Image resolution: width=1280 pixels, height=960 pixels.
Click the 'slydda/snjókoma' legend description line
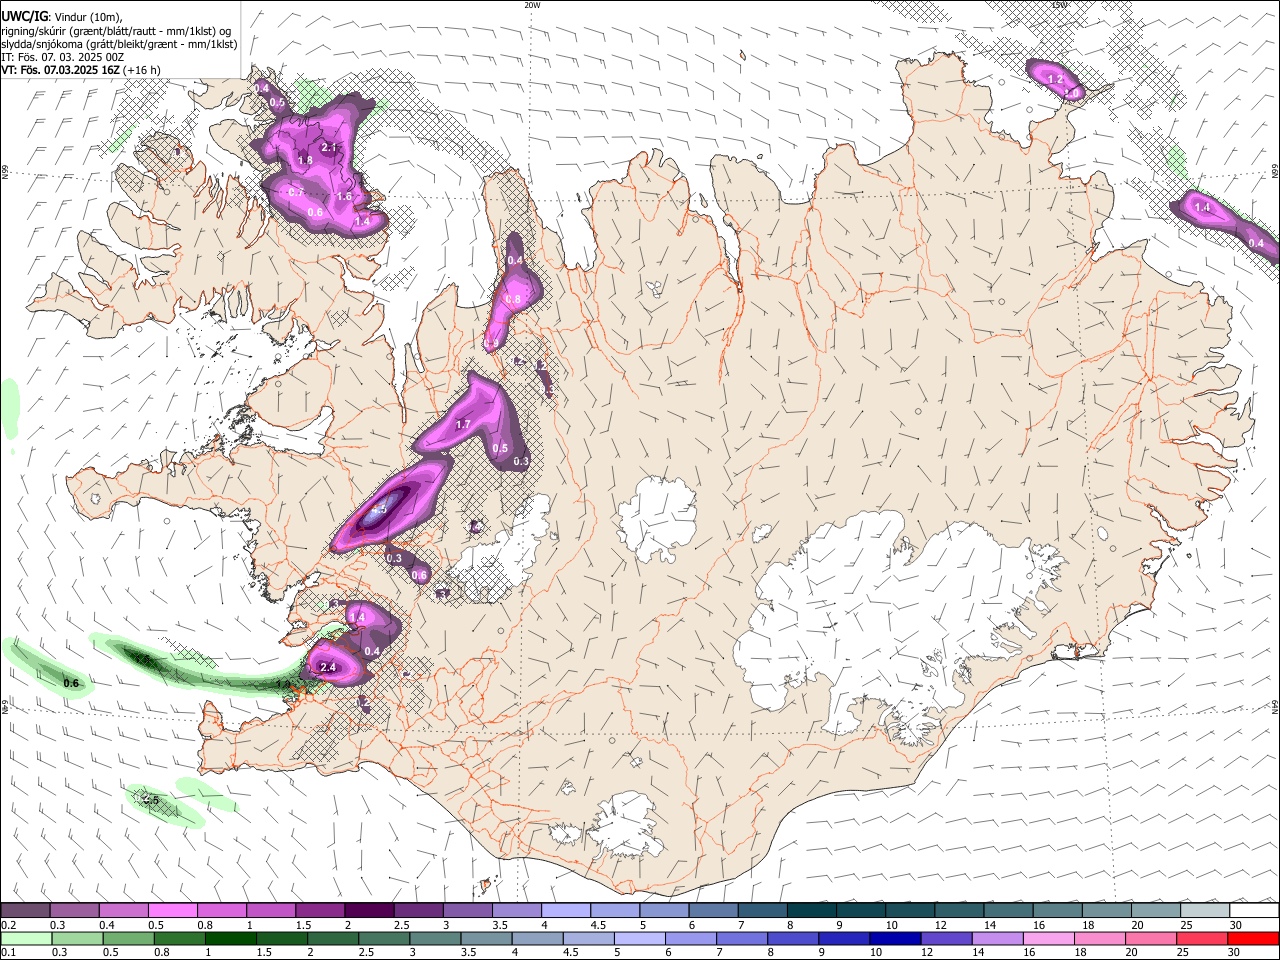click(x=118, y=44)
